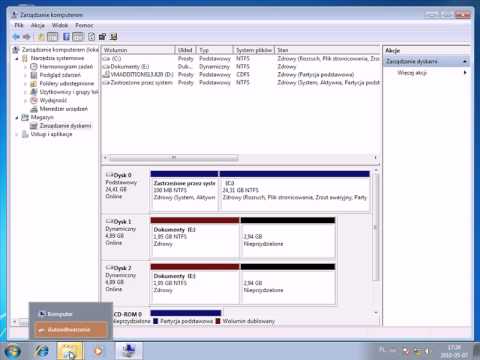Image resolution: width=480 pixels, height=360 pixels.
Task: Click the Forward arrow in the toolbar
Action: click(27, 37)
